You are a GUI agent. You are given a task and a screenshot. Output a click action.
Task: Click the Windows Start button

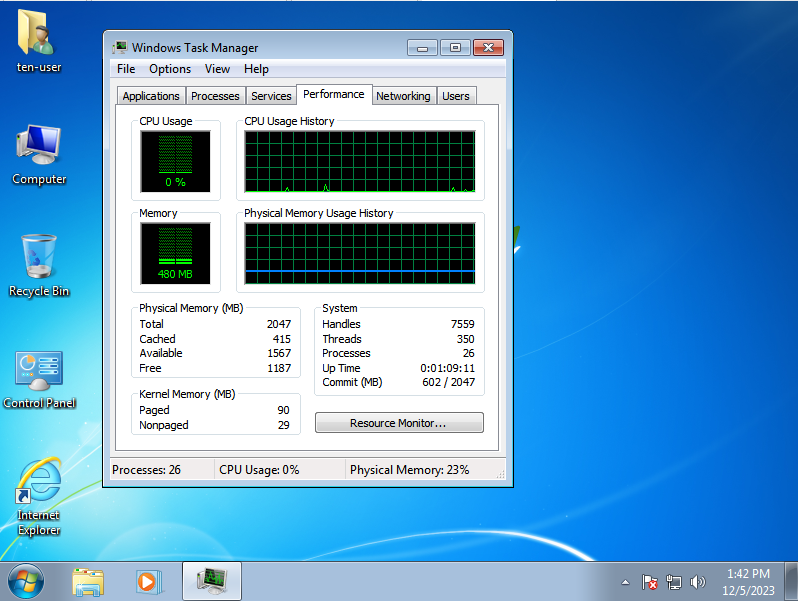pos(26,580)
